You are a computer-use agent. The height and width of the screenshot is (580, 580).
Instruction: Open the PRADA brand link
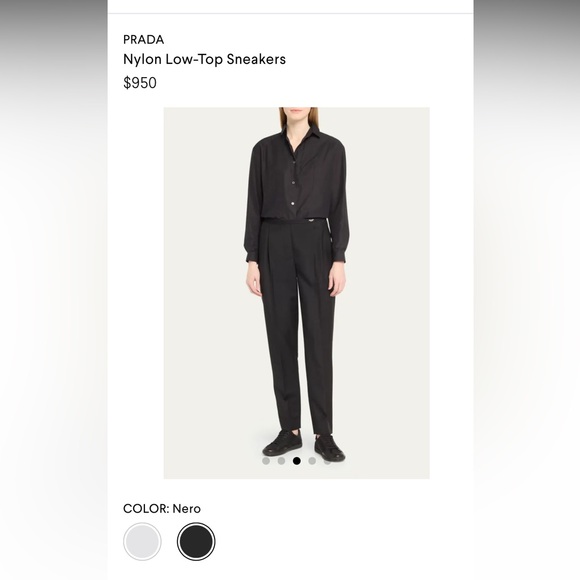tap(143, 40)
